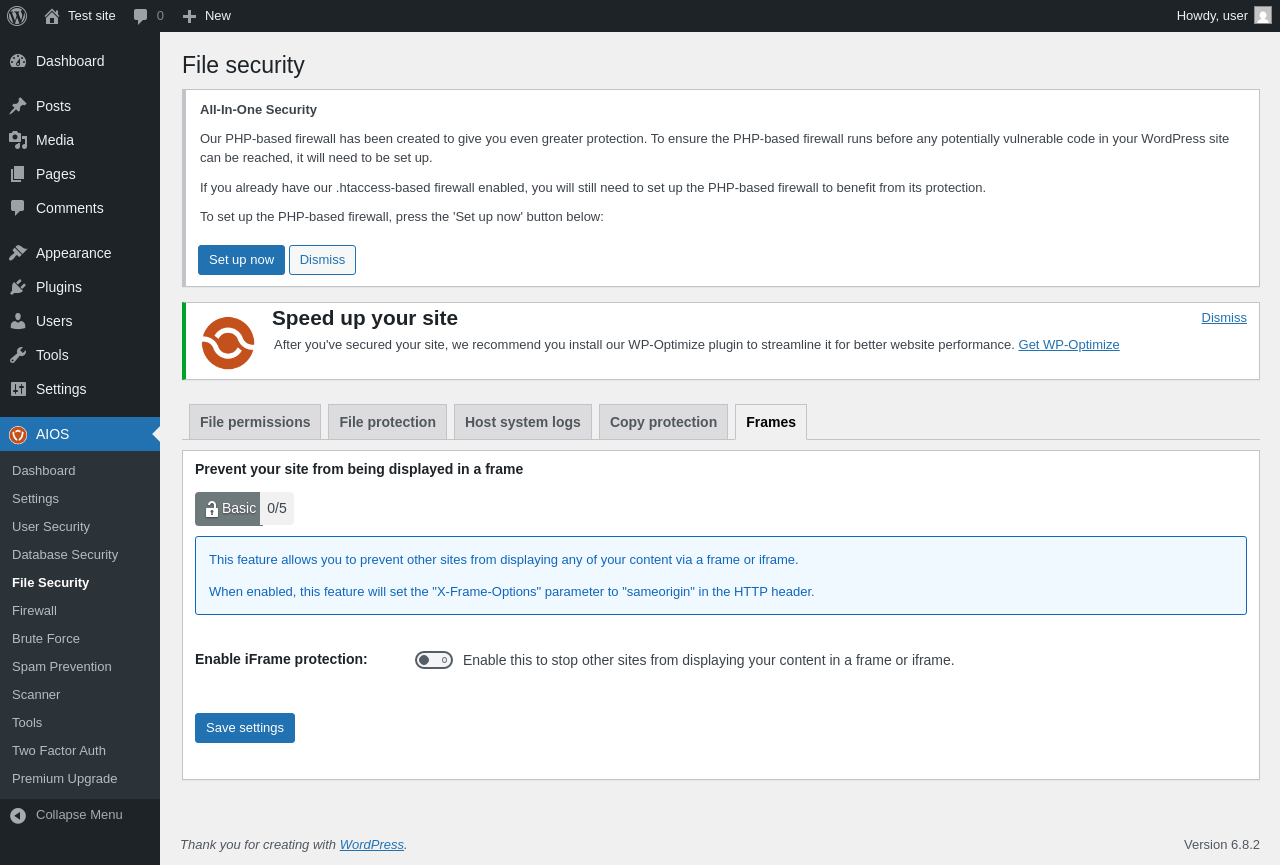The height and width of the screenshot is (865, 1280).
Task: Open the WordPress link in footer
Action: coord(372,845)
